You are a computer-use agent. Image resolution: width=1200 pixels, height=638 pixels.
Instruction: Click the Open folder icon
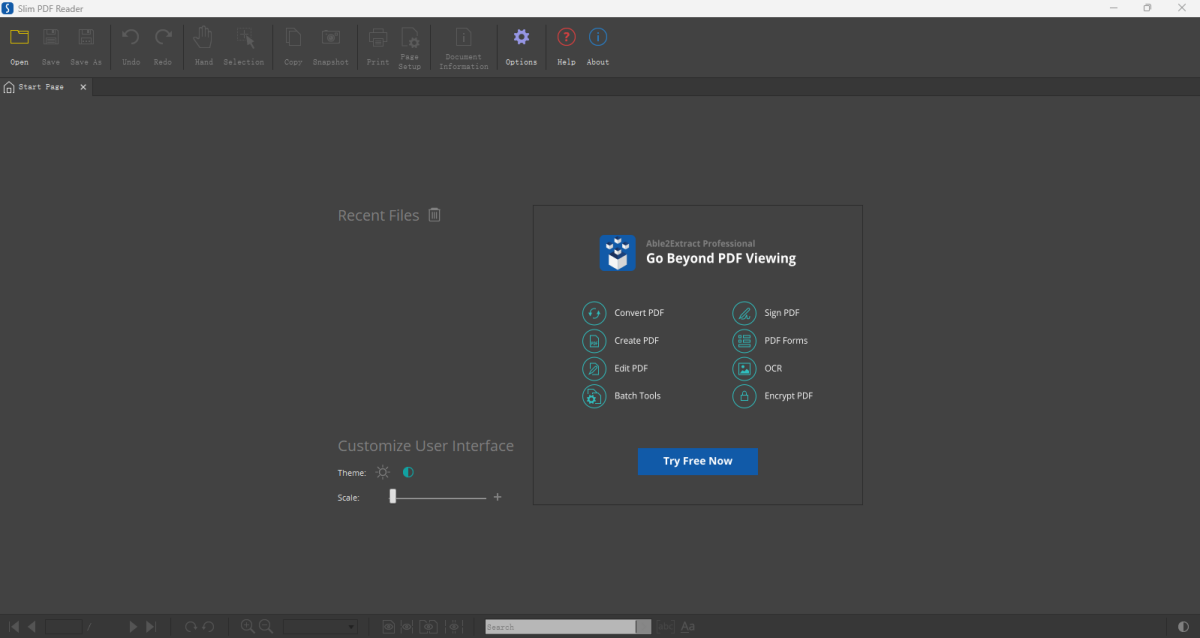click(x=19, y=38)
